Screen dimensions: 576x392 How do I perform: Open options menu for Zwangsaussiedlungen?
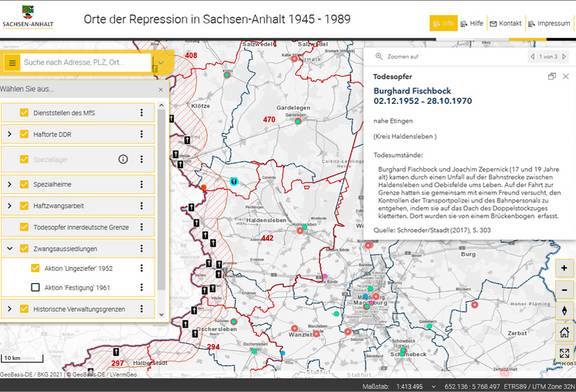click(142, 249)
